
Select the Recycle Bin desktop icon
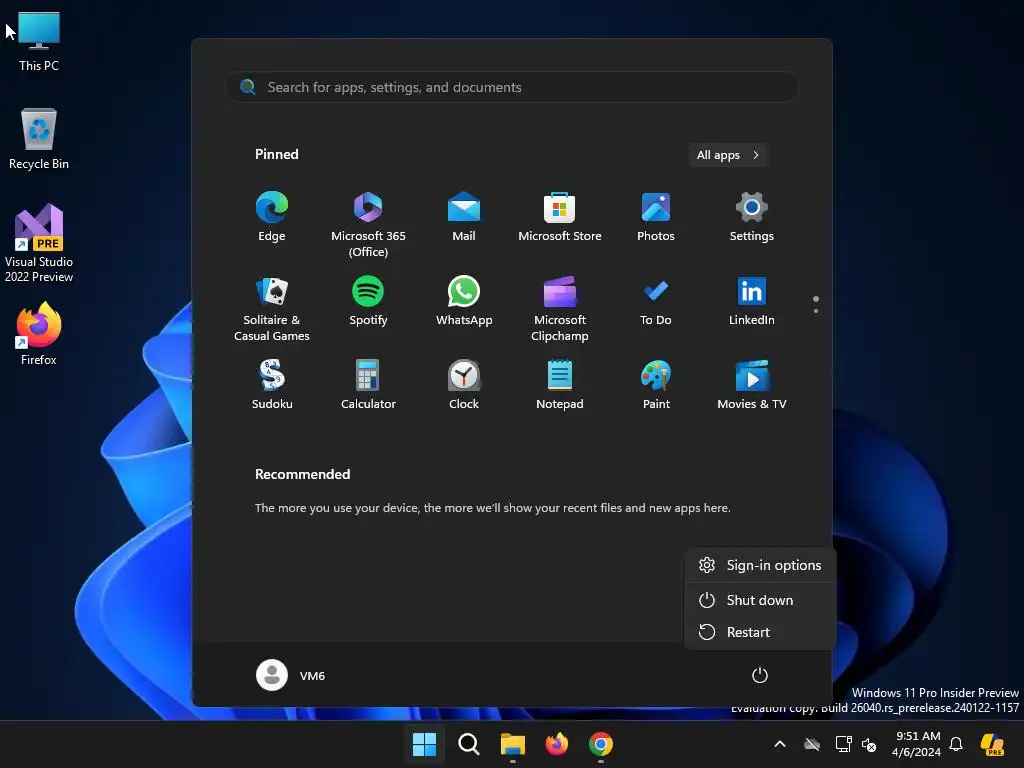coord(39,139)
